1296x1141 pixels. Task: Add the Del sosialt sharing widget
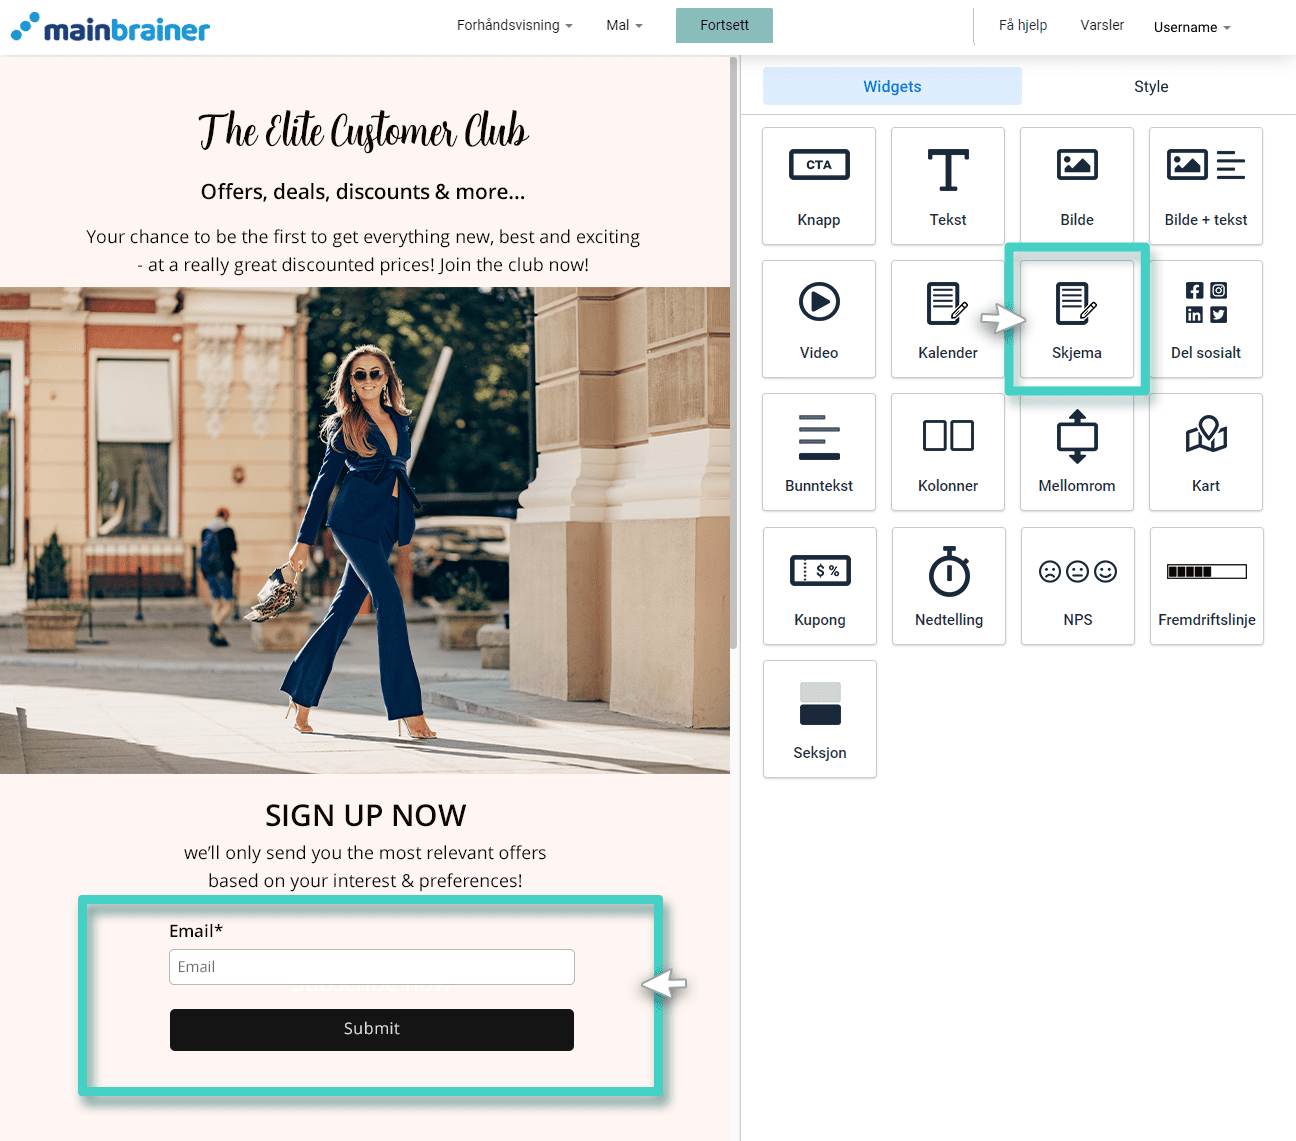click(1205, 319)
